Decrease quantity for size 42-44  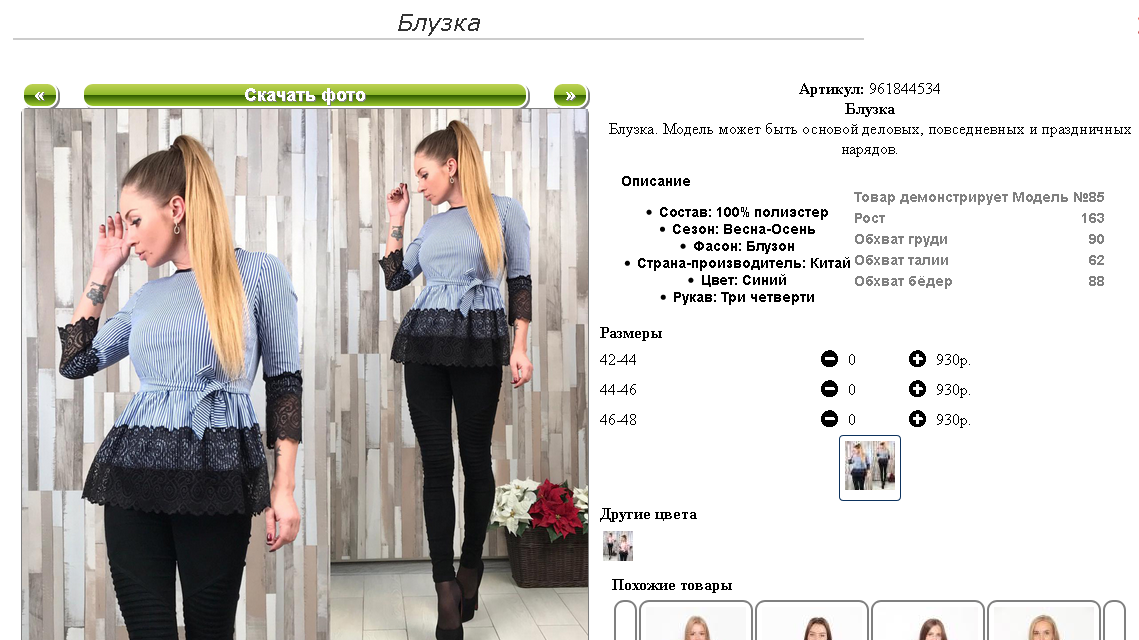click(829, 359)
